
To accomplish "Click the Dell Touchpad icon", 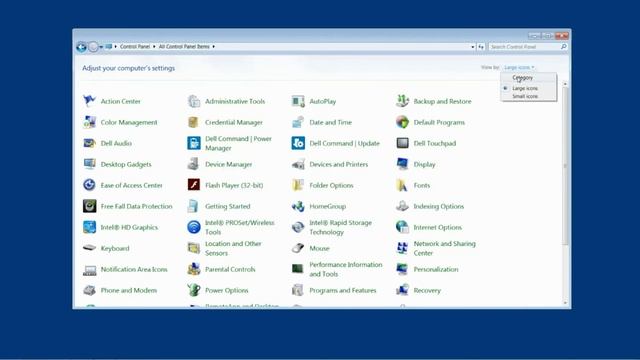I will click(x=402, y=143).
